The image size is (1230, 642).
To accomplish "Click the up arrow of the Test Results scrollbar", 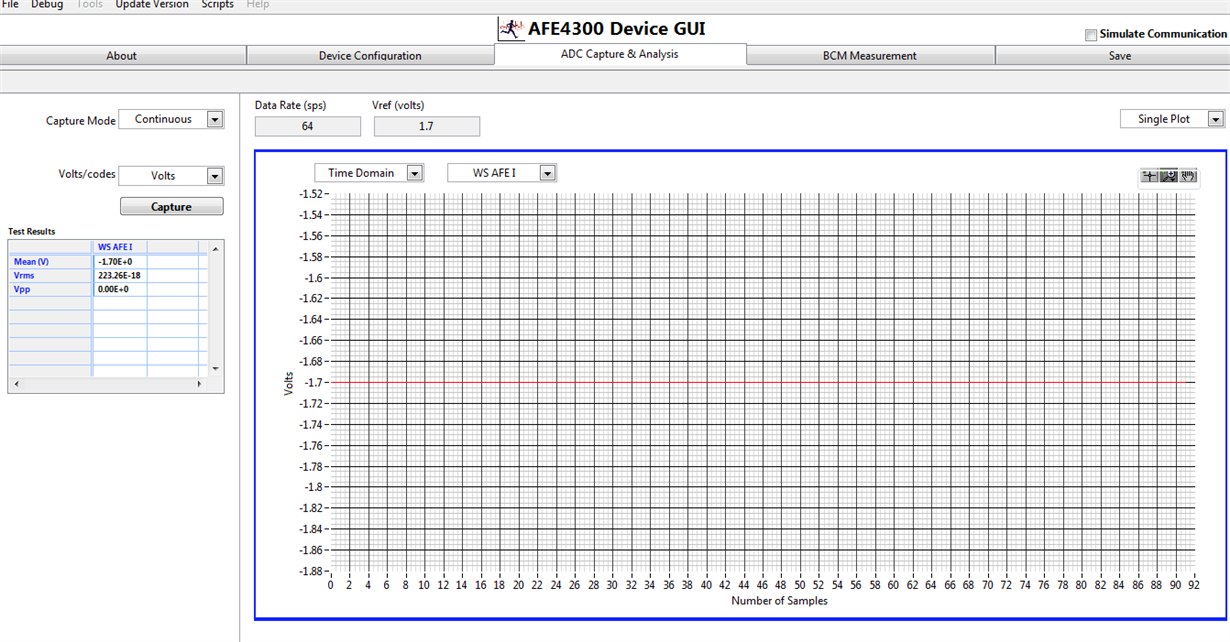I will (x=216, y=247).
